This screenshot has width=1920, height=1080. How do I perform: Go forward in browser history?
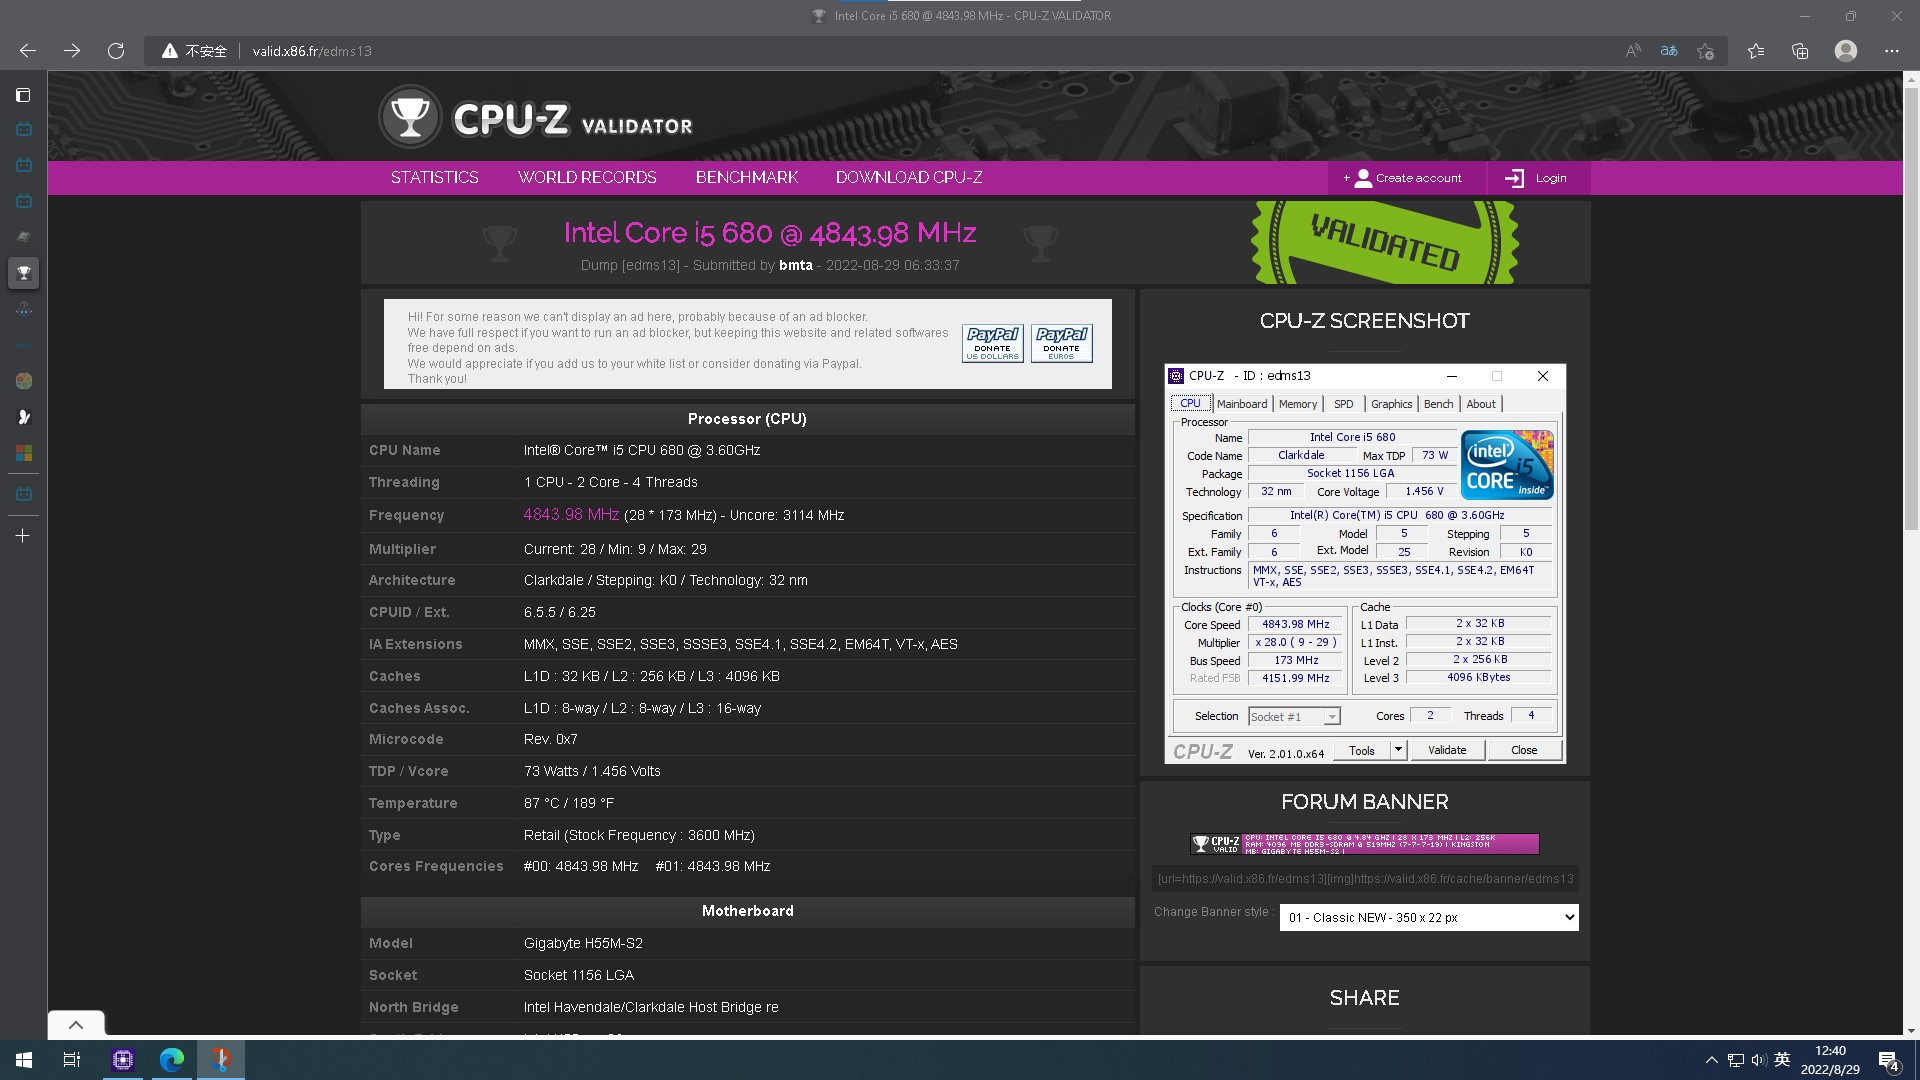72,51
